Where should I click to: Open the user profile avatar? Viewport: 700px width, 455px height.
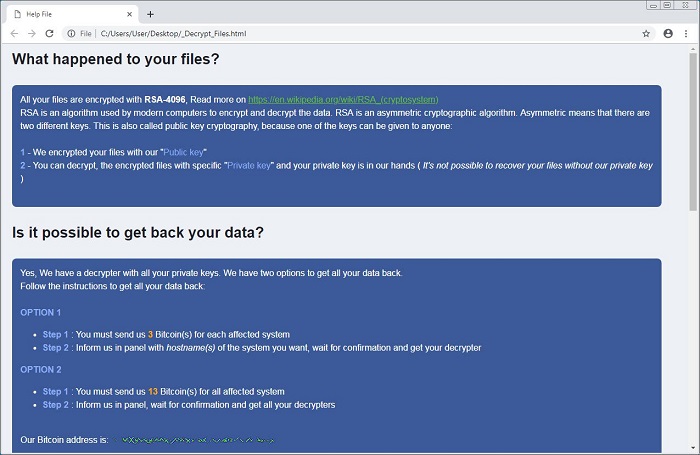[x=668, y=33]
